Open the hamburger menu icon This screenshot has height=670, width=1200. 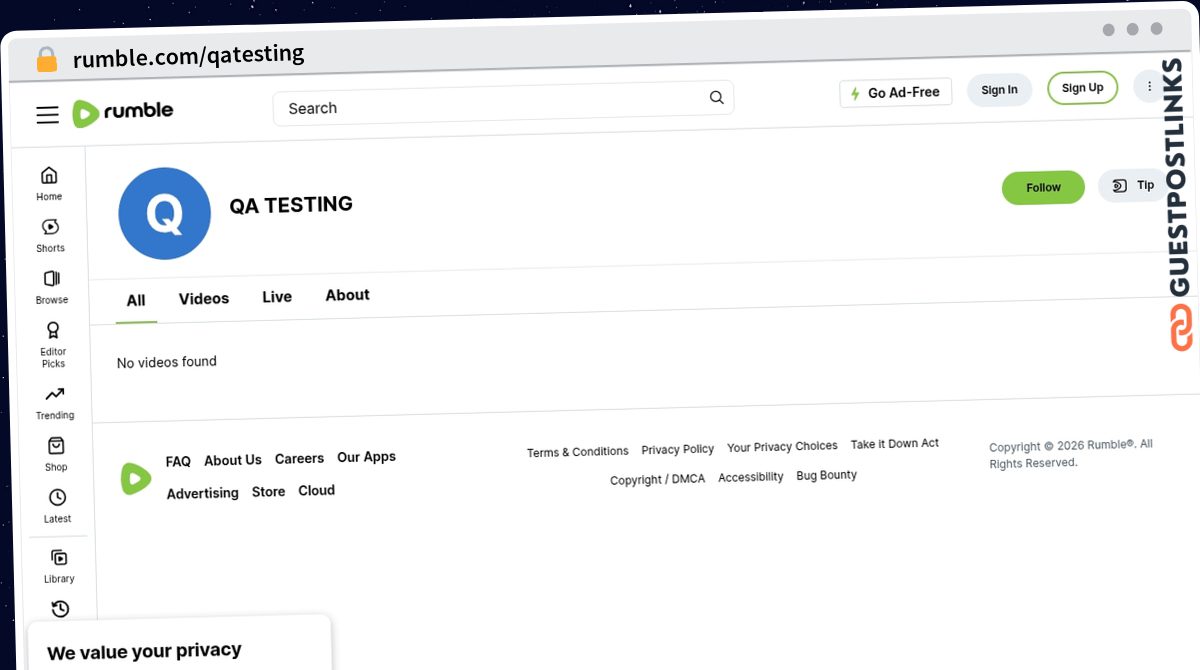(47, 115)
